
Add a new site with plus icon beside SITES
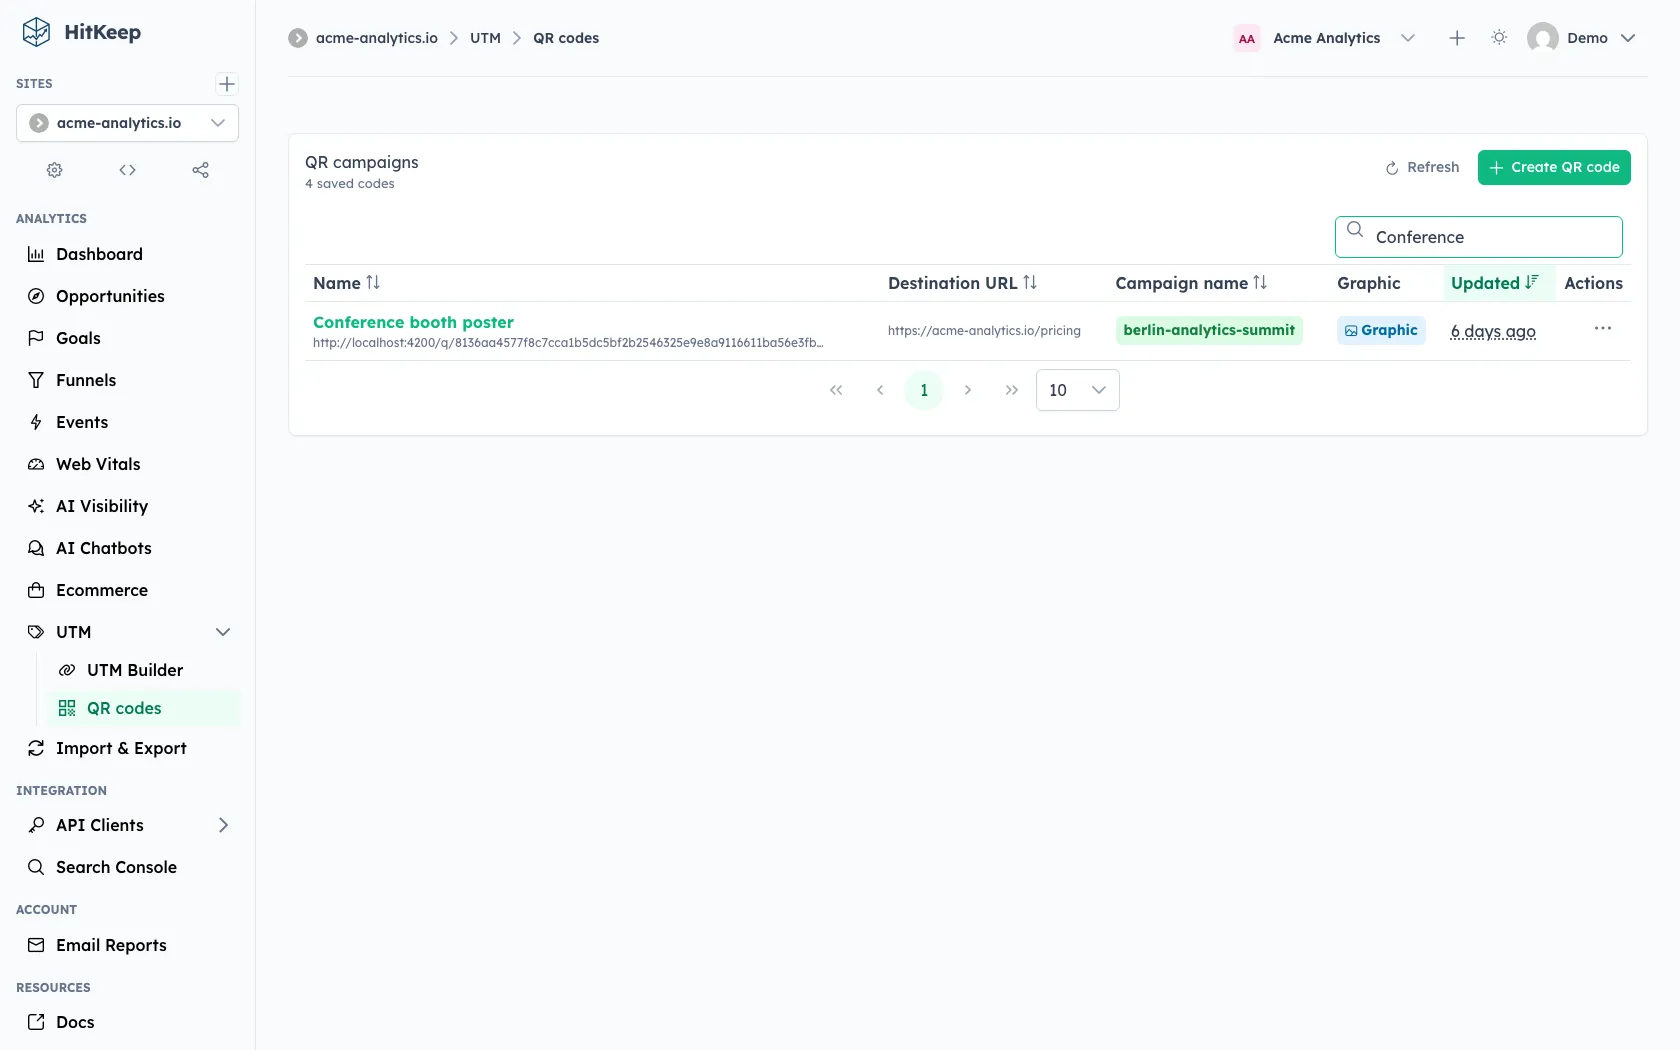[227, 84]
